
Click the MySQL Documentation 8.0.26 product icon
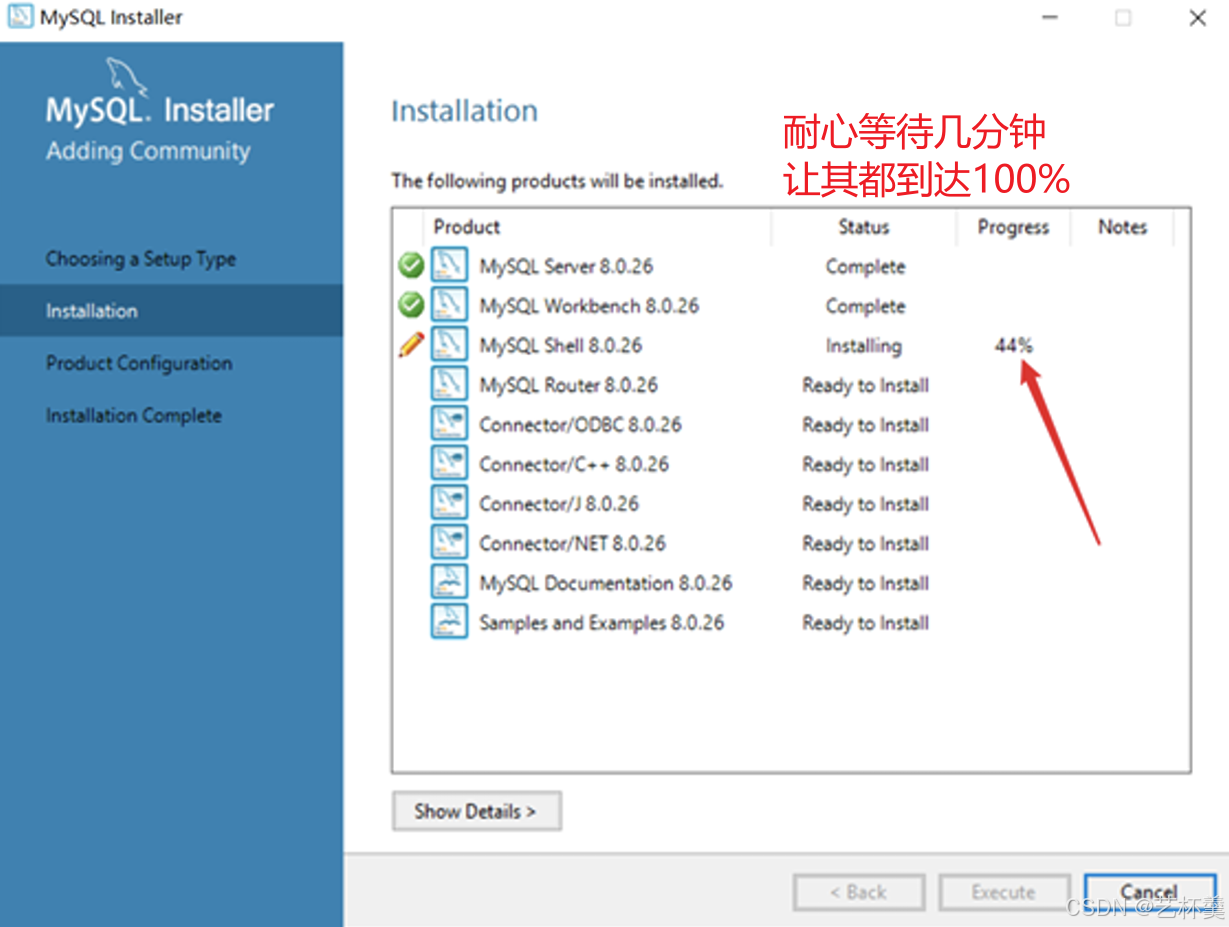point(449,582)
